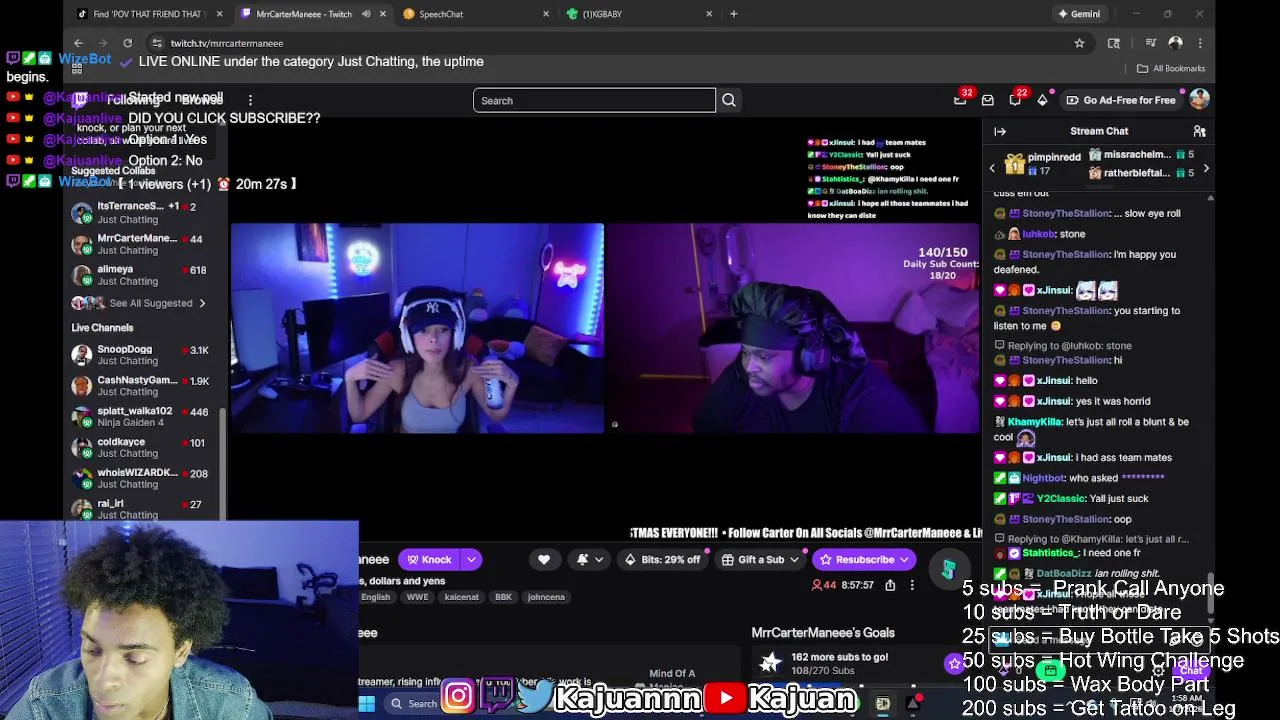
Task: Collapse the Stream Chat panel arrow
Action: click(1000, 131)
